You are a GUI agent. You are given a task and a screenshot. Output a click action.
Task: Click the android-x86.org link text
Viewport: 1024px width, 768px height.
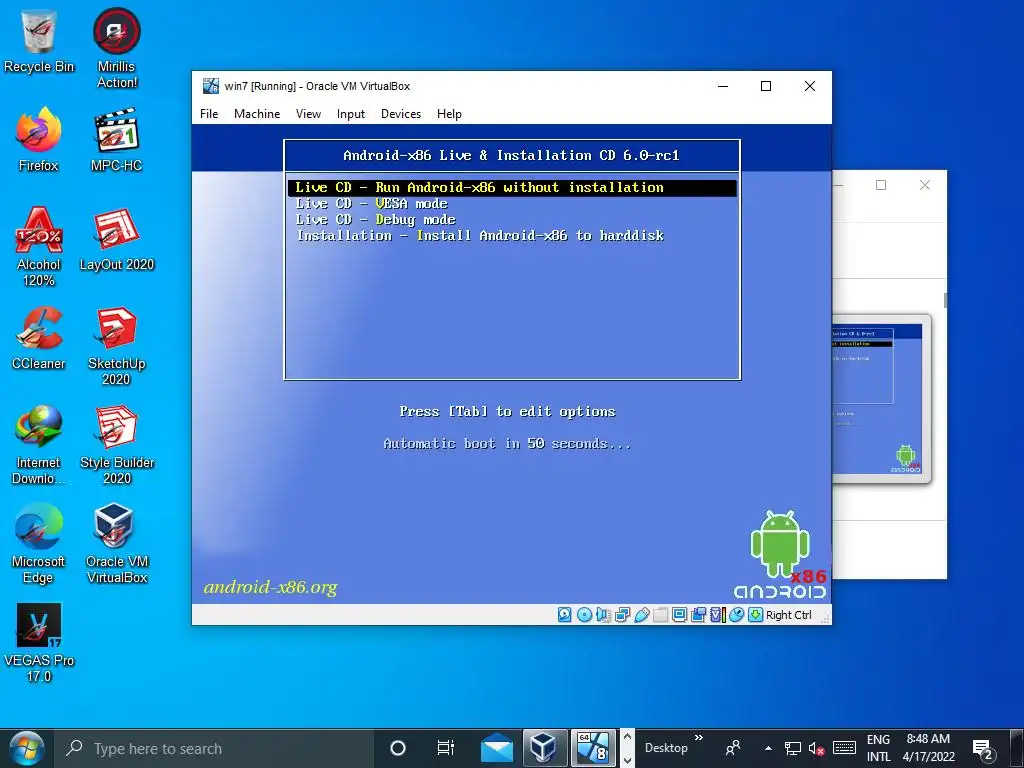270,587
